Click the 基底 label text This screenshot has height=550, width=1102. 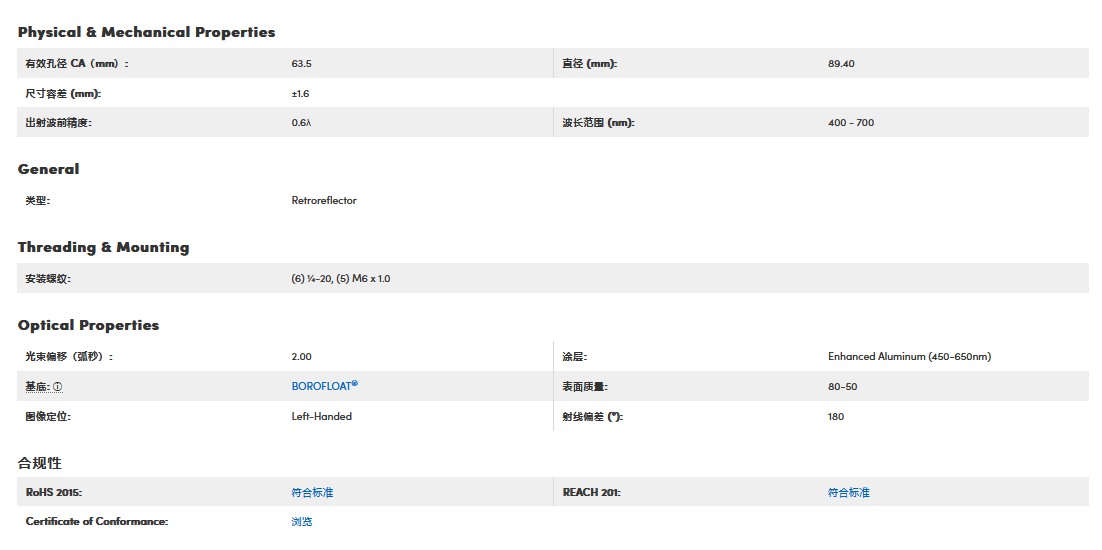pyautogui.click(x=36, y=387)
